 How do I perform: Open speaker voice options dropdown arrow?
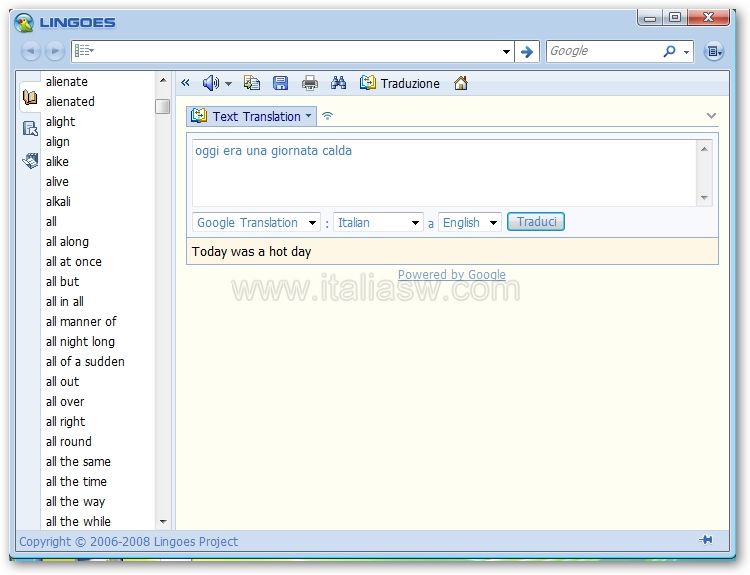pyautogui.click(x=229, y=84)
